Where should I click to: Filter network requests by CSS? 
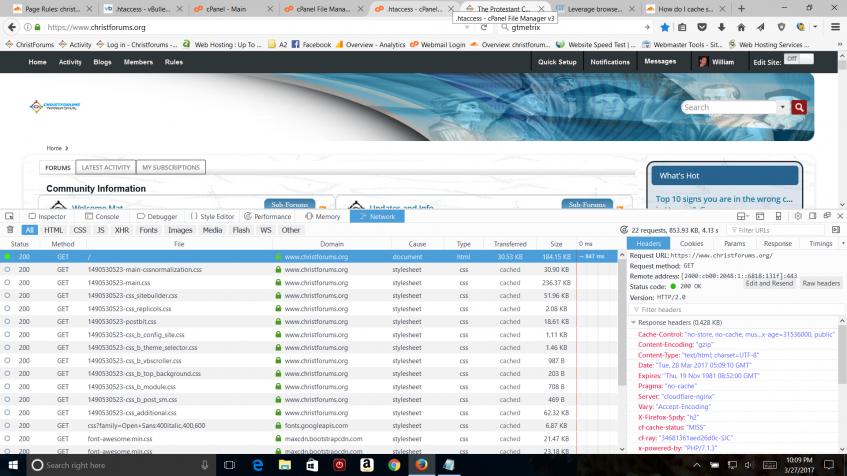[x=80, y=230]
